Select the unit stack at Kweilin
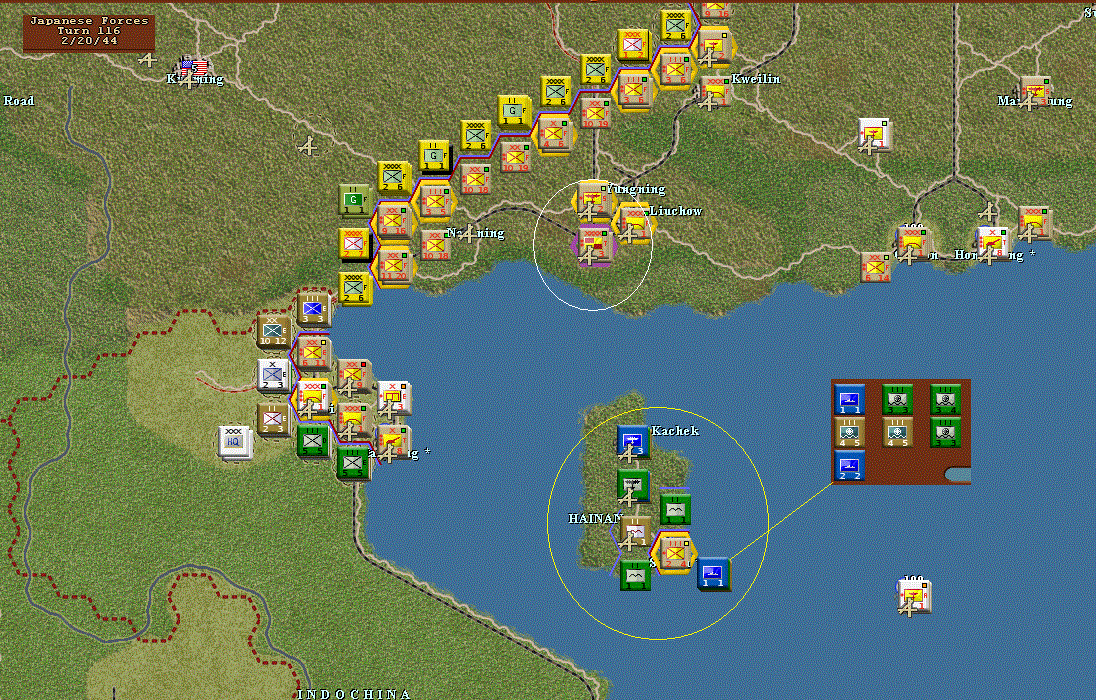This screenshot has width=1096, height=700. 715,92
